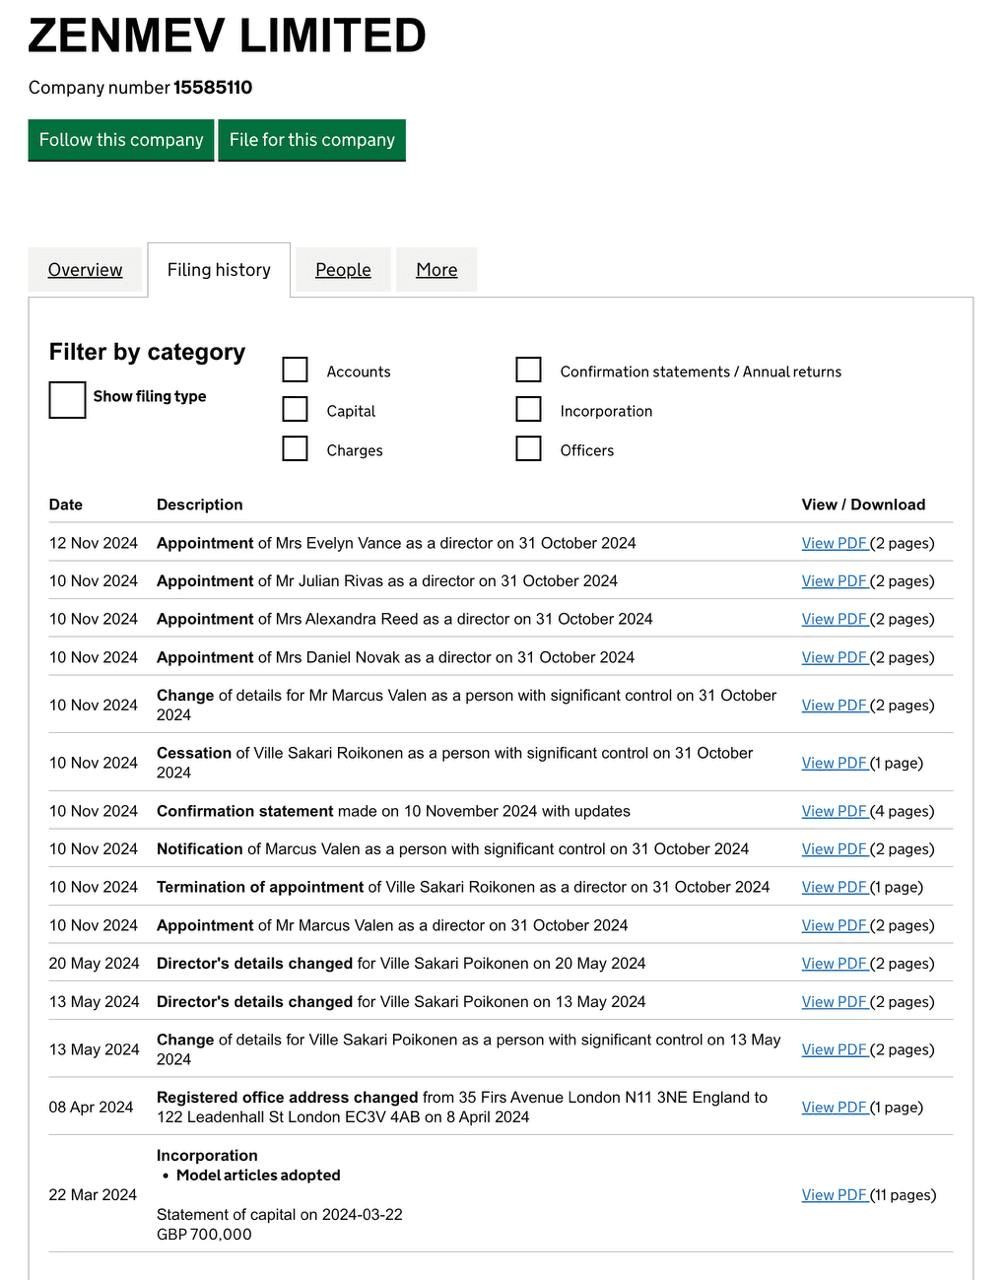Download the 11-page Incorporation PDF
Image resolution: width=1006 pixels, height=1280 pixels.
(834, 1195)
